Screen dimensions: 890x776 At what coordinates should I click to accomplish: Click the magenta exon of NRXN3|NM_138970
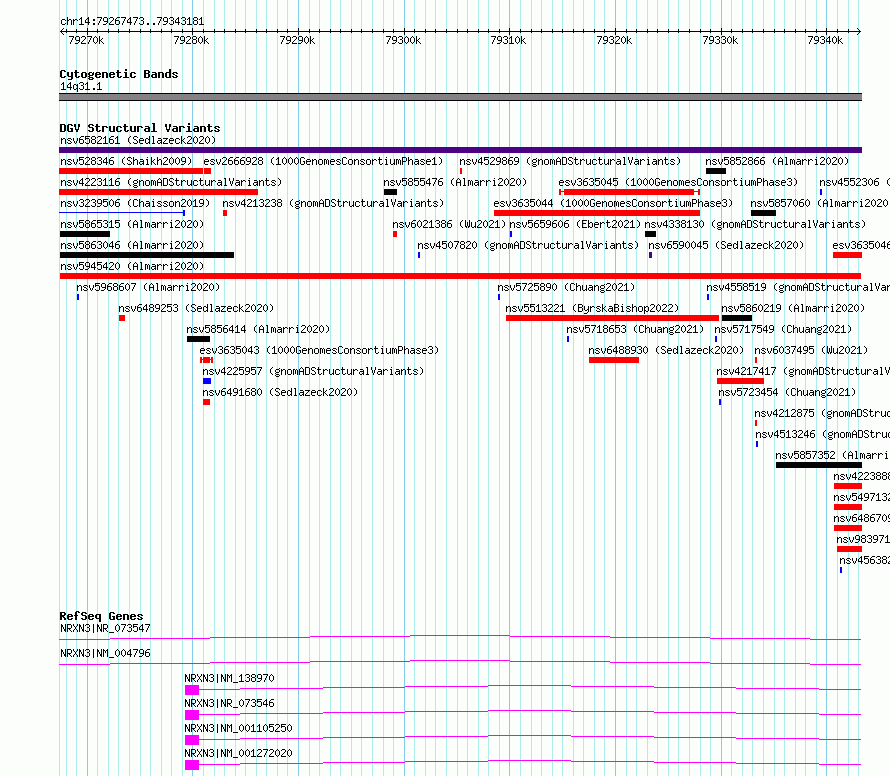(x=192, y=690)
